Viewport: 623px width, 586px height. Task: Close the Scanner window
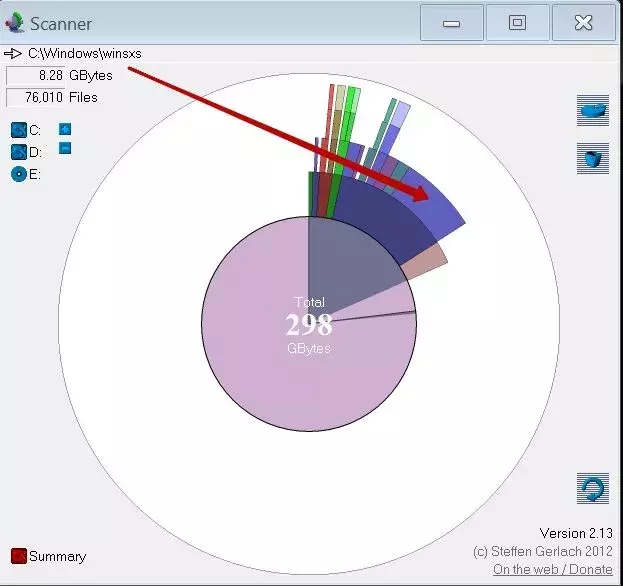tap(584, 23)
